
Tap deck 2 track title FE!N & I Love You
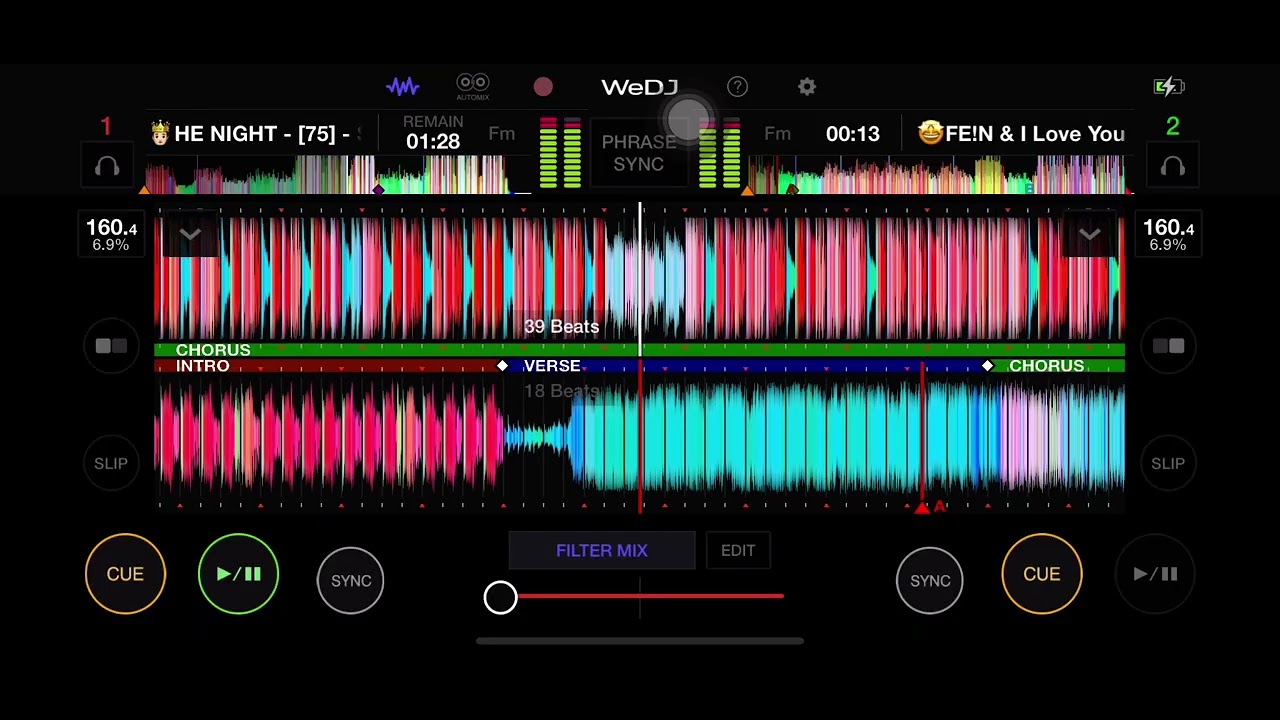pos(1021,134)
